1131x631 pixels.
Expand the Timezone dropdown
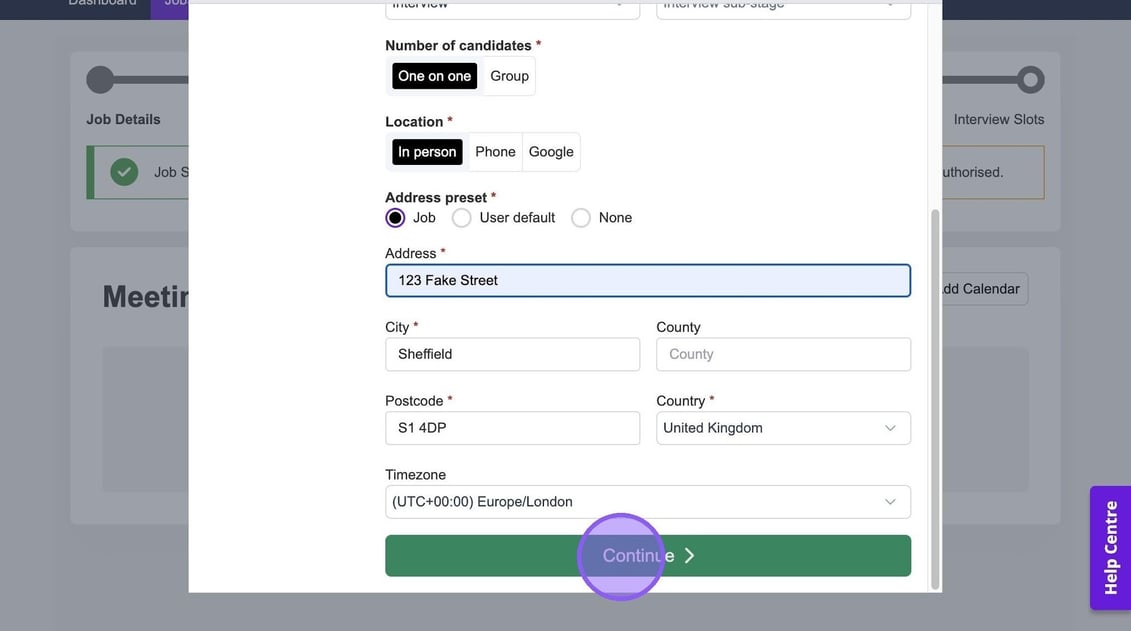tap(647, 502)
